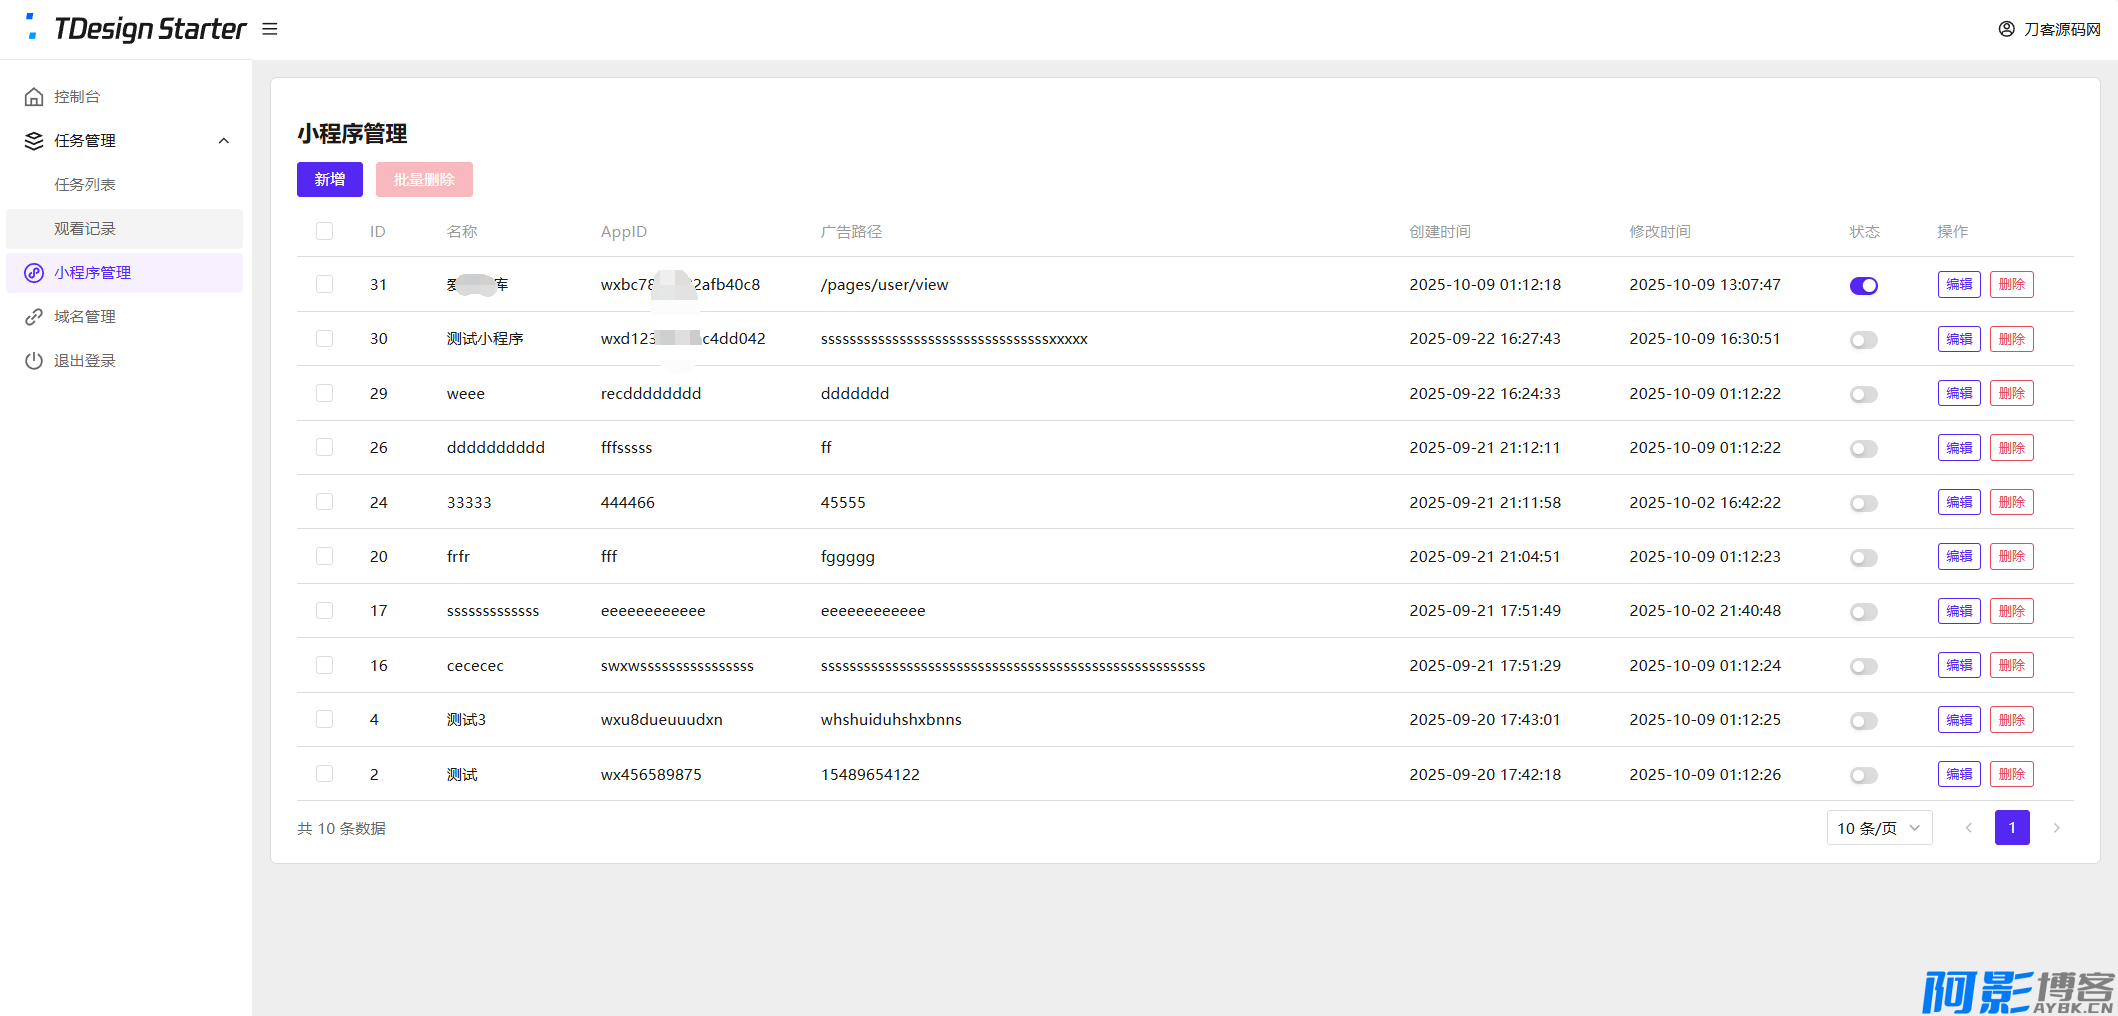Click the layers icon beside 任务管理

34,141
